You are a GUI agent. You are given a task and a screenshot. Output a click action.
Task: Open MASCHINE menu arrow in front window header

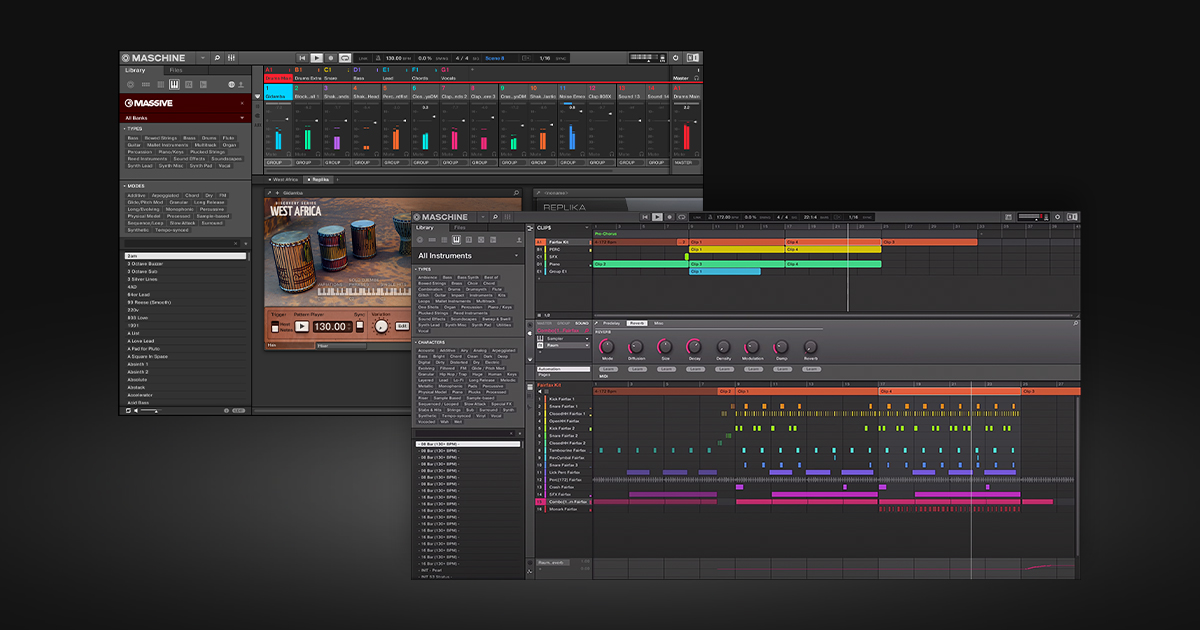coord(482,217)
